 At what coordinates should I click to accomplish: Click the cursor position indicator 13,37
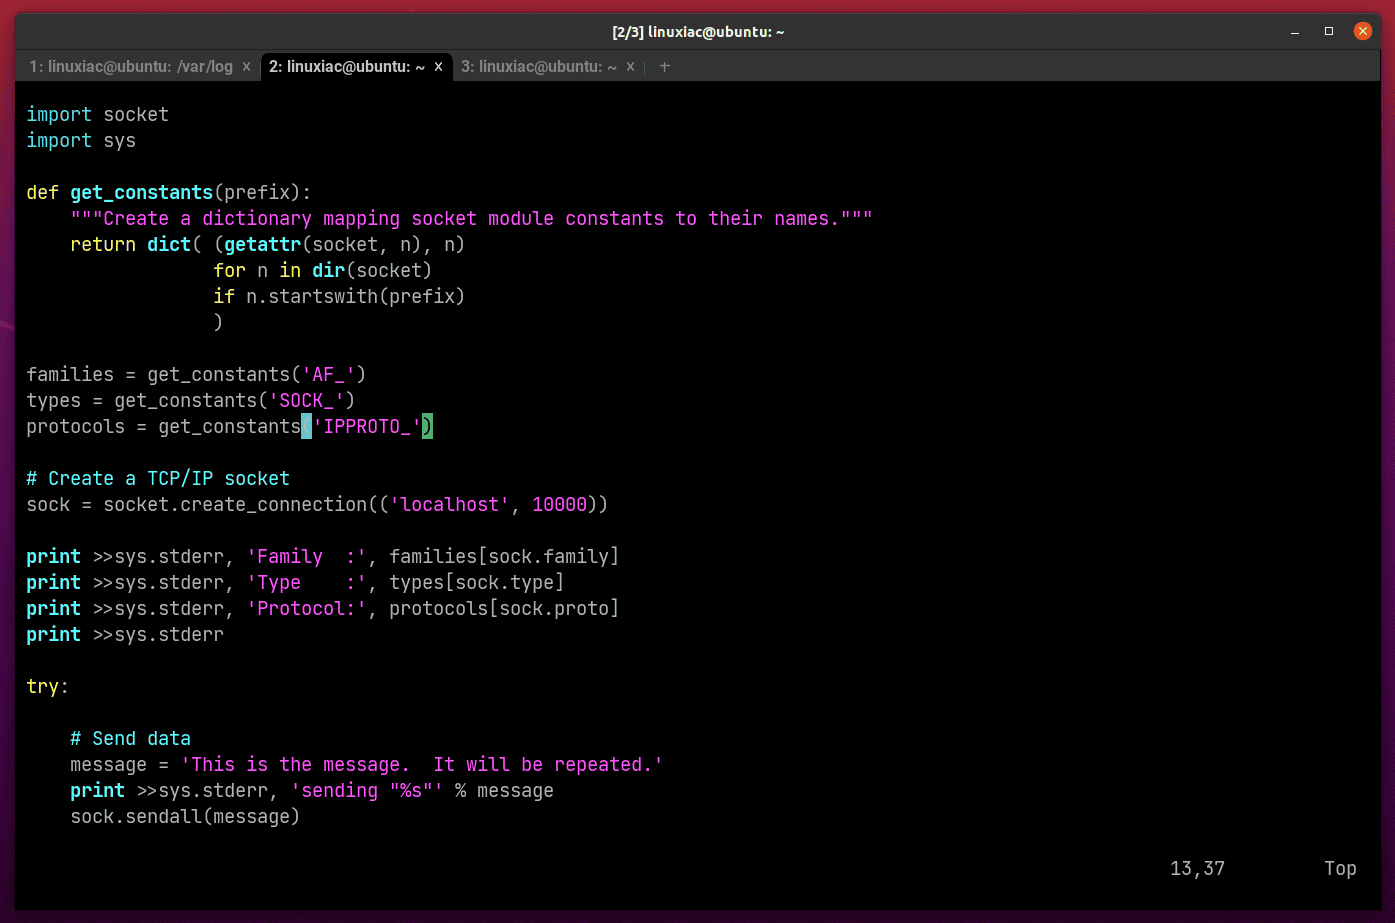1196,868
